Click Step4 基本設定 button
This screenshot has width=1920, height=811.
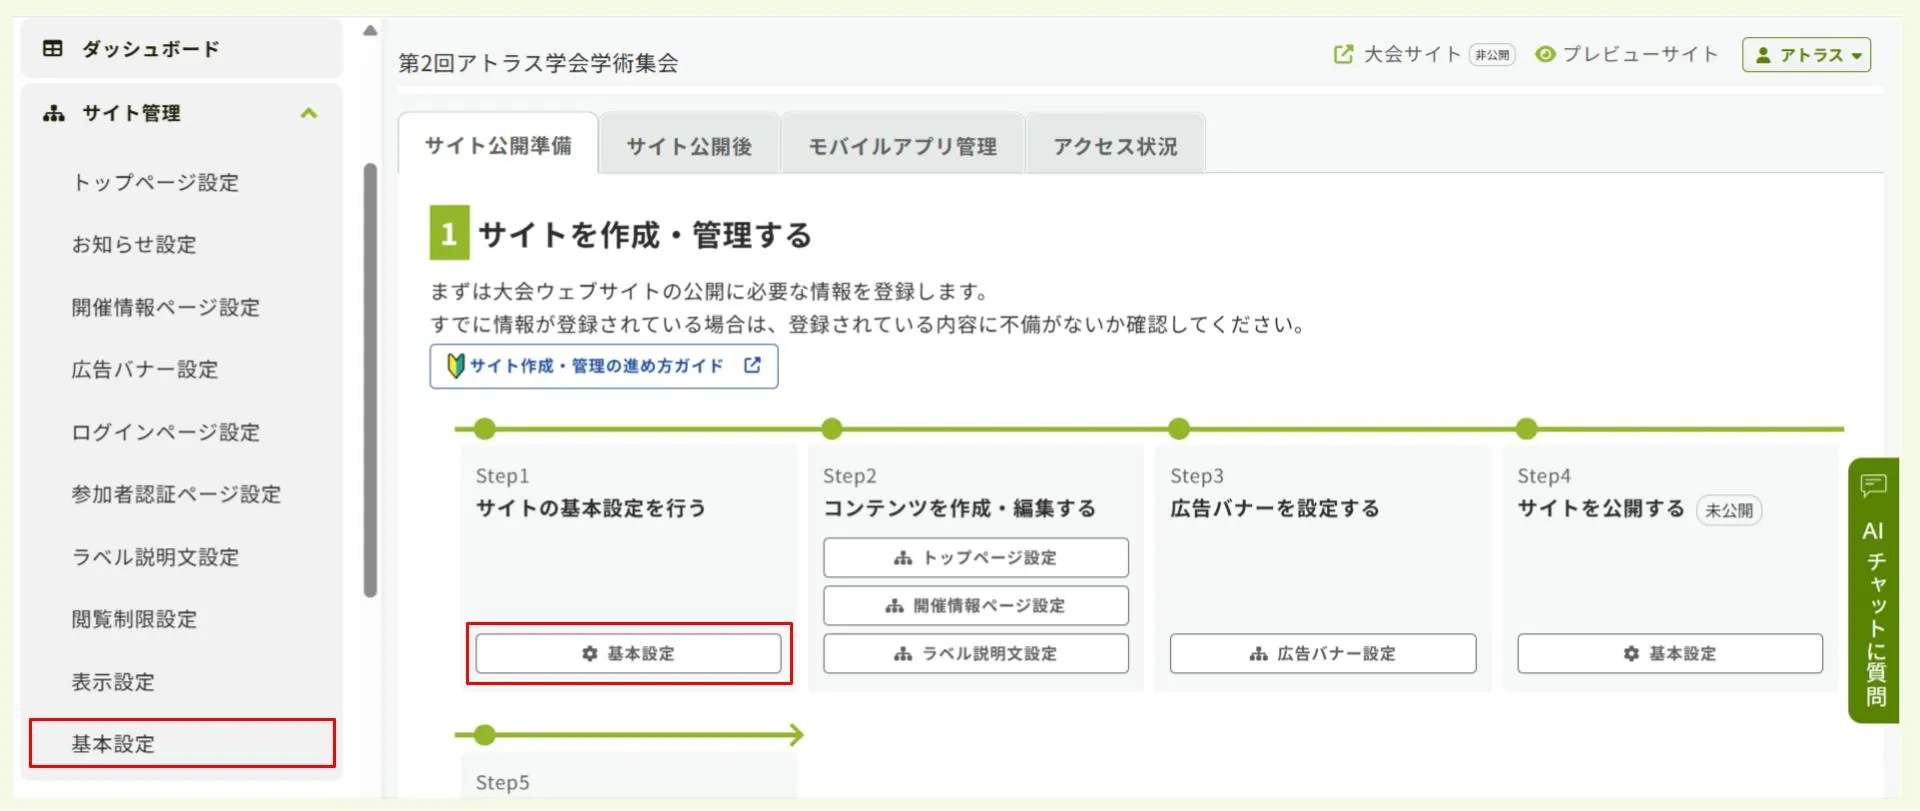coord(1670,653)
